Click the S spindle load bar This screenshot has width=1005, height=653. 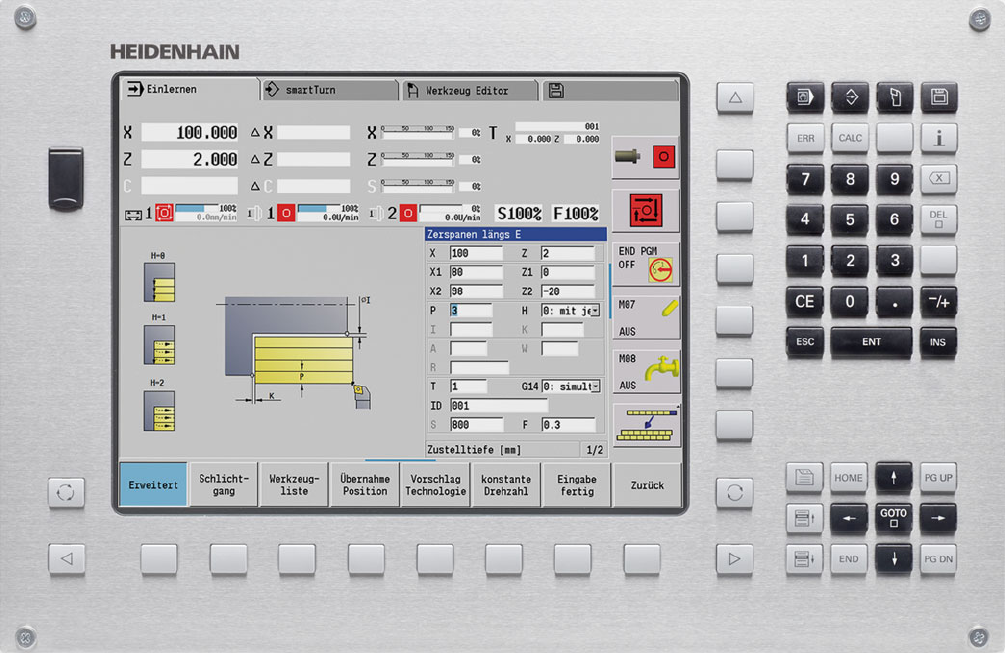(x=418, y=186)
